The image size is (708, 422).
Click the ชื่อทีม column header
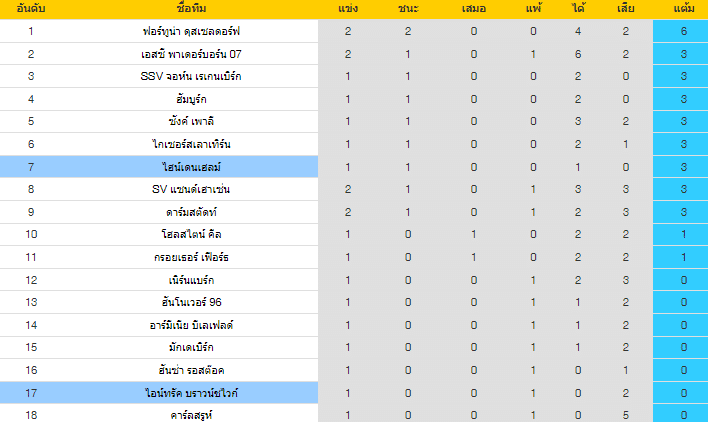click(x=191, y=8)
